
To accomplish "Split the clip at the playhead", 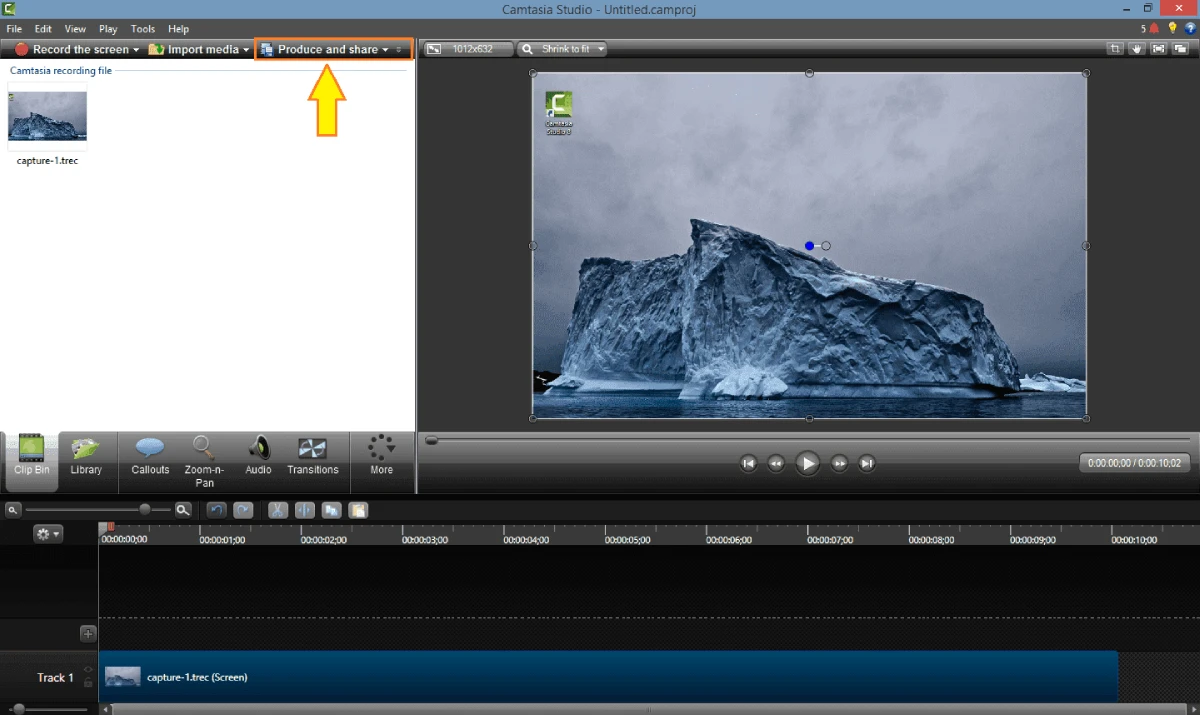I will [304, 510].
